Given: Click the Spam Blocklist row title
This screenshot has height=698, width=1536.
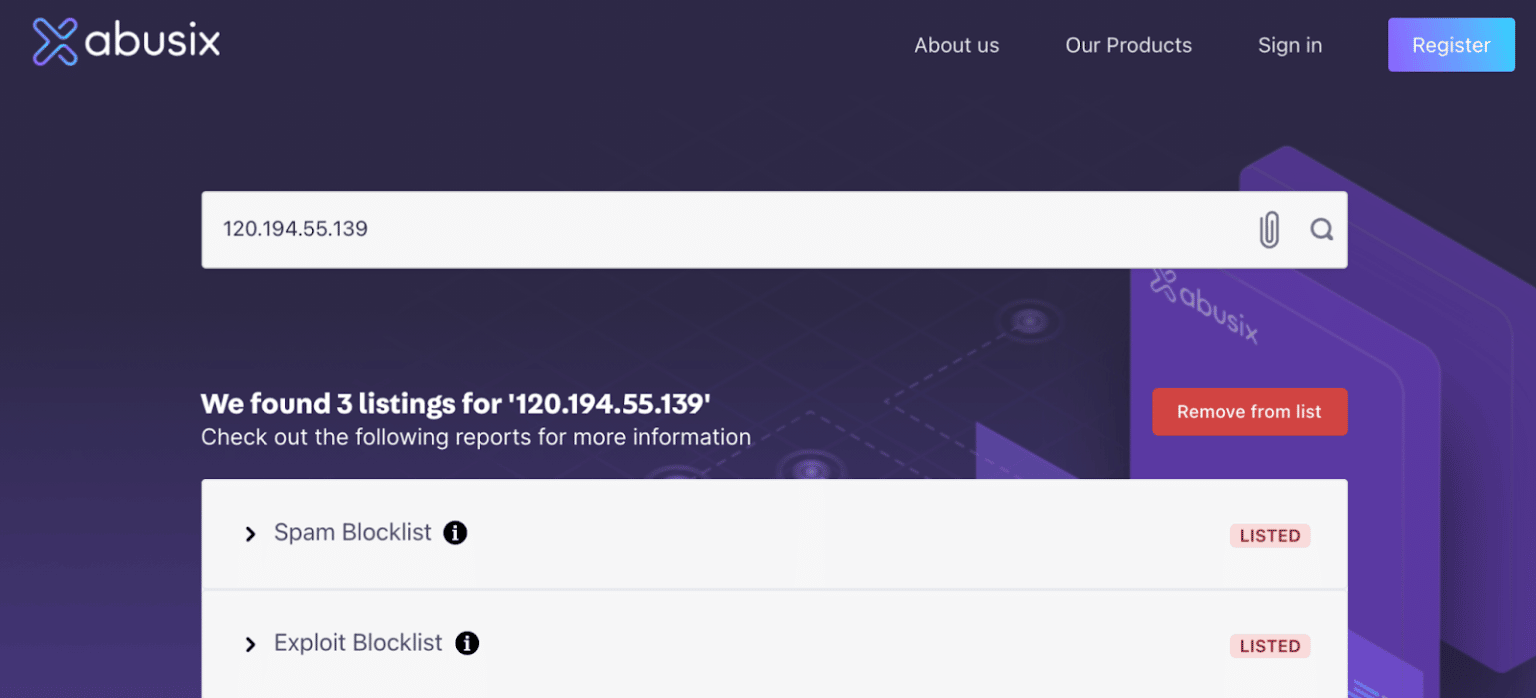Looking at the screenshot, I should click(x=352, y=533).
